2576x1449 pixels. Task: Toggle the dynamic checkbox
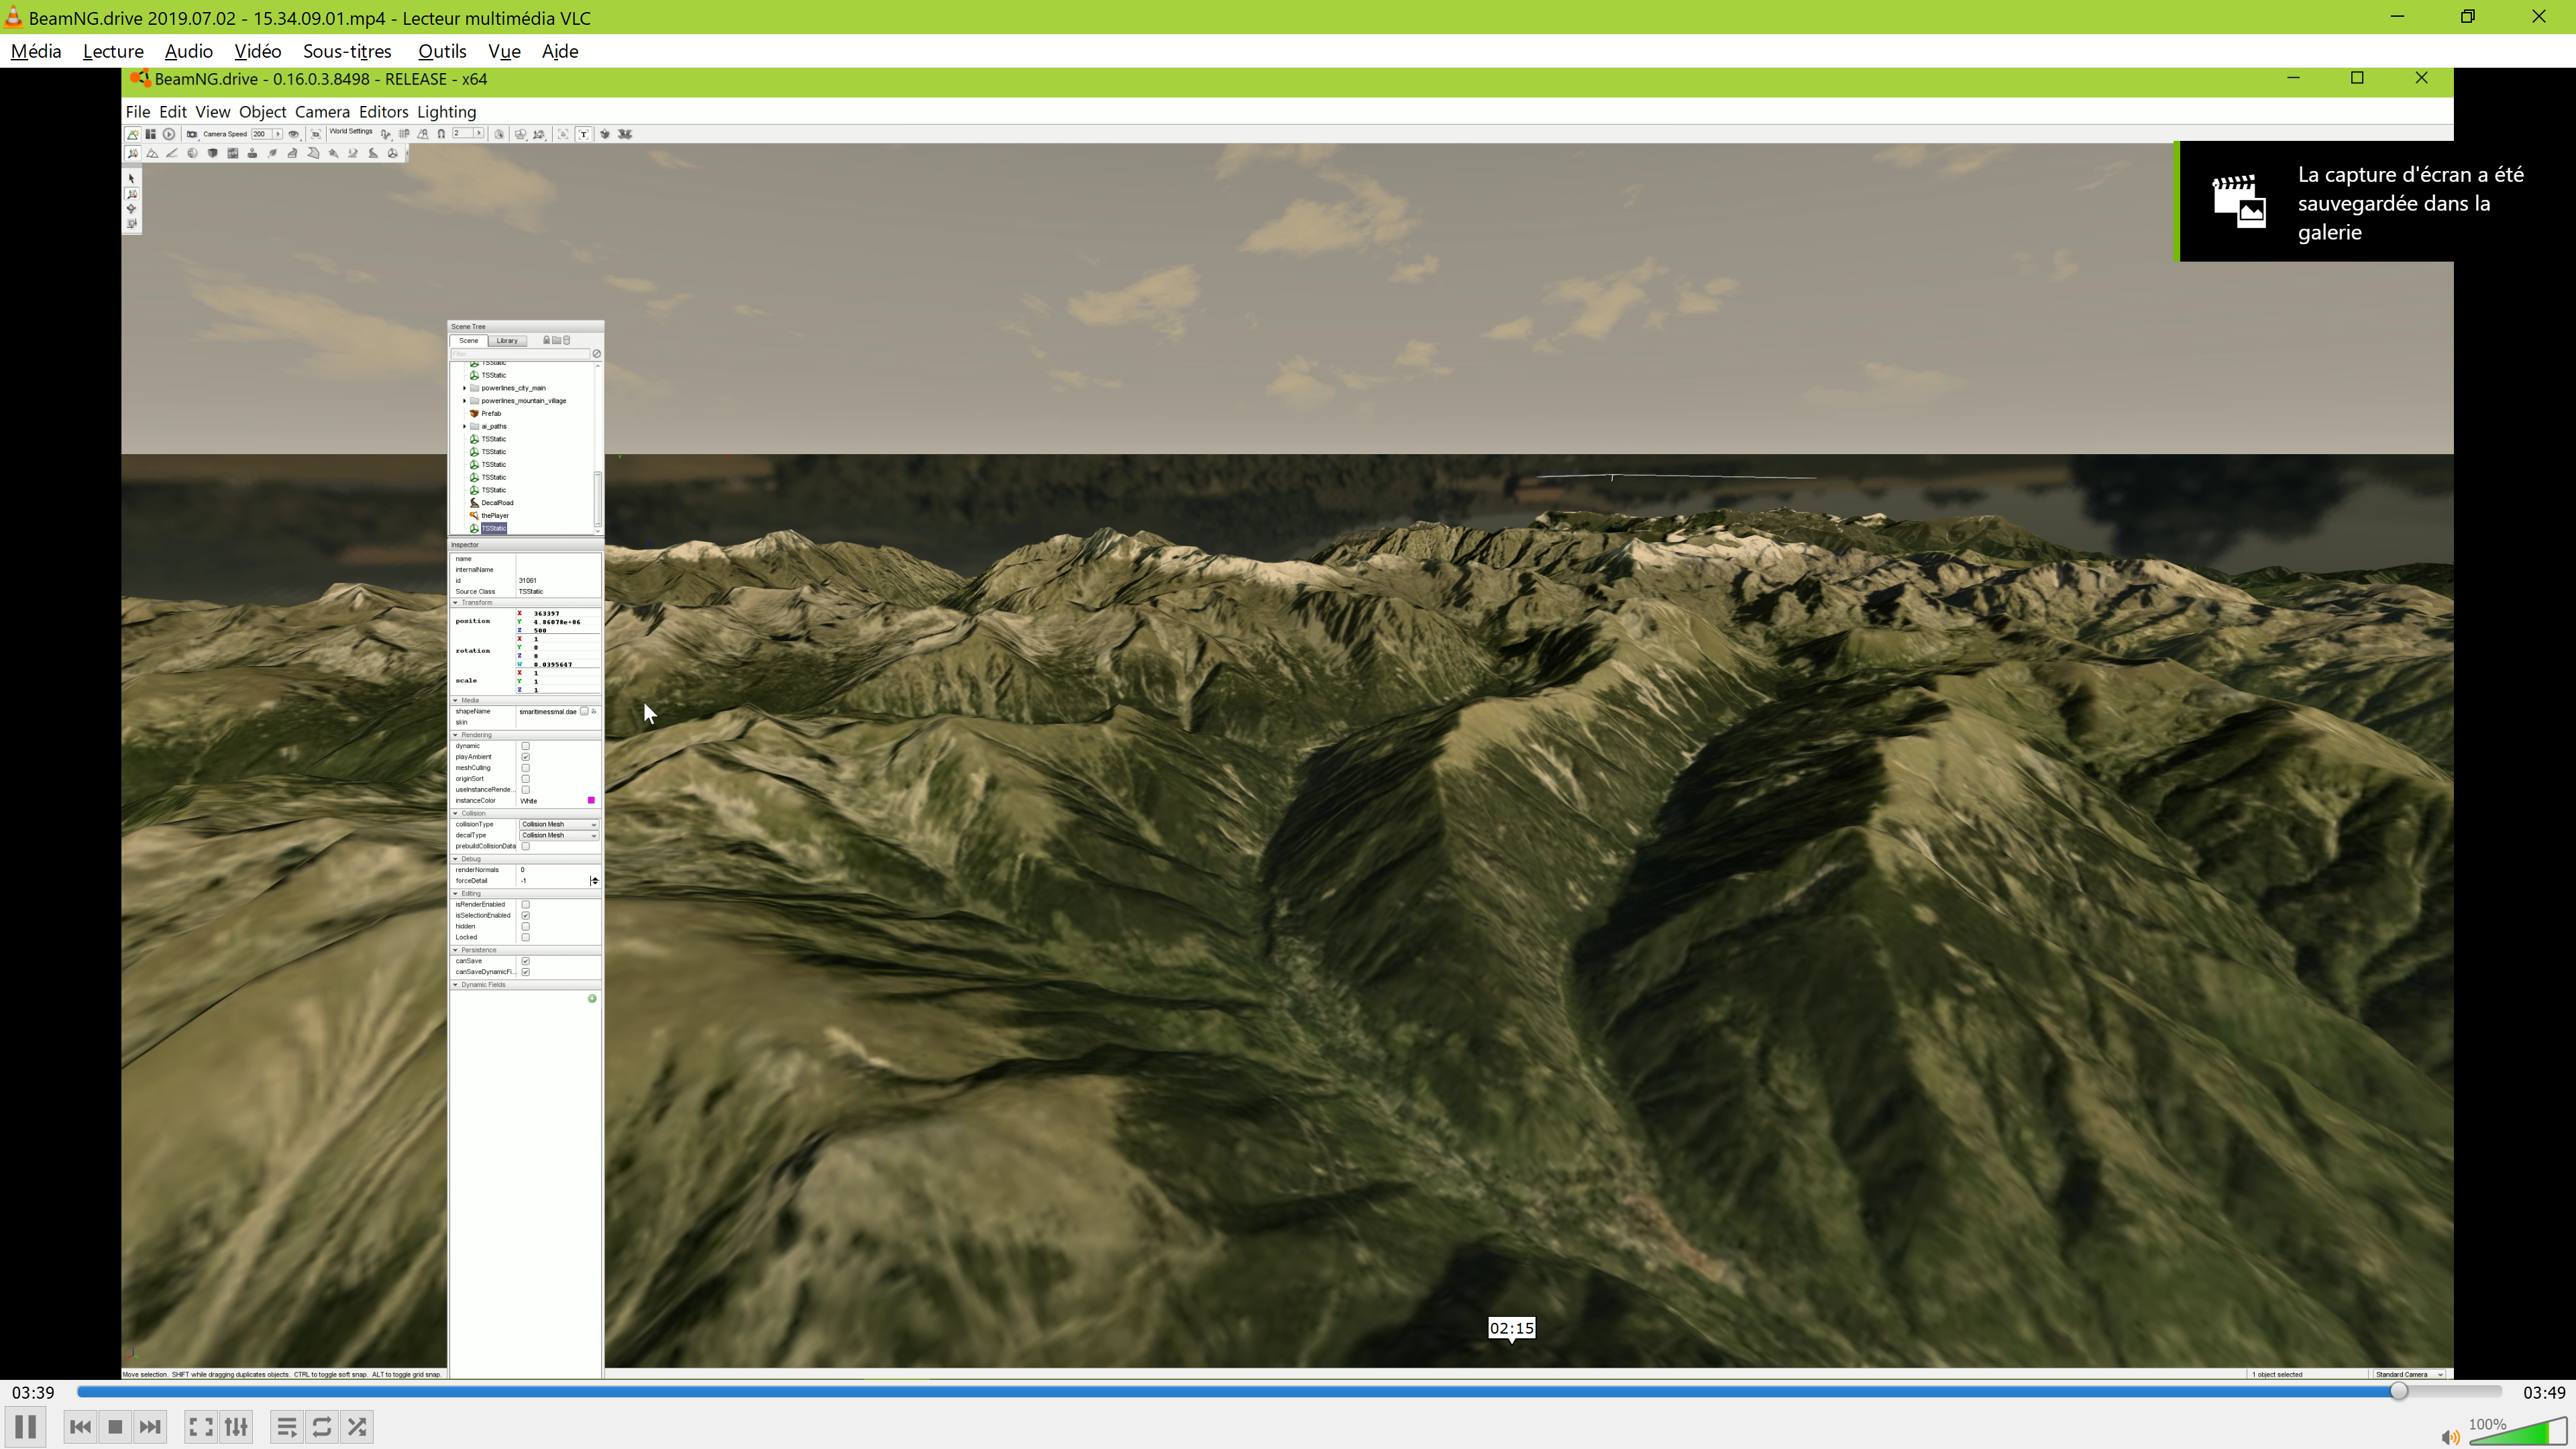point(525,746)
